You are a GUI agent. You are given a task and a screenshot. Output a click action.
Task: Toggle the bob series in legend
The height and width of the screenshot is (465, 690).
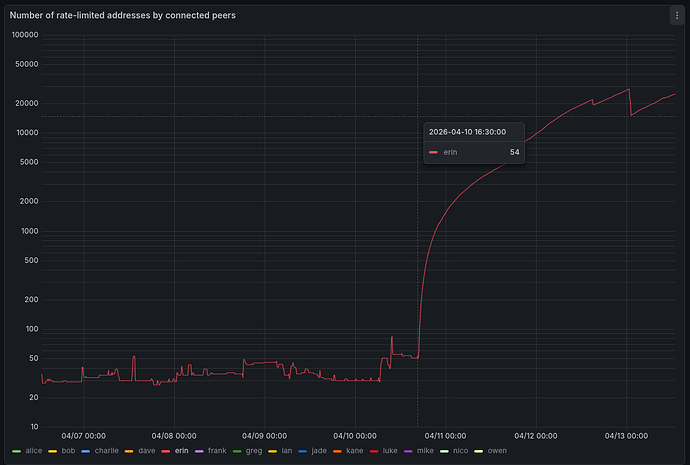[68, 451]
